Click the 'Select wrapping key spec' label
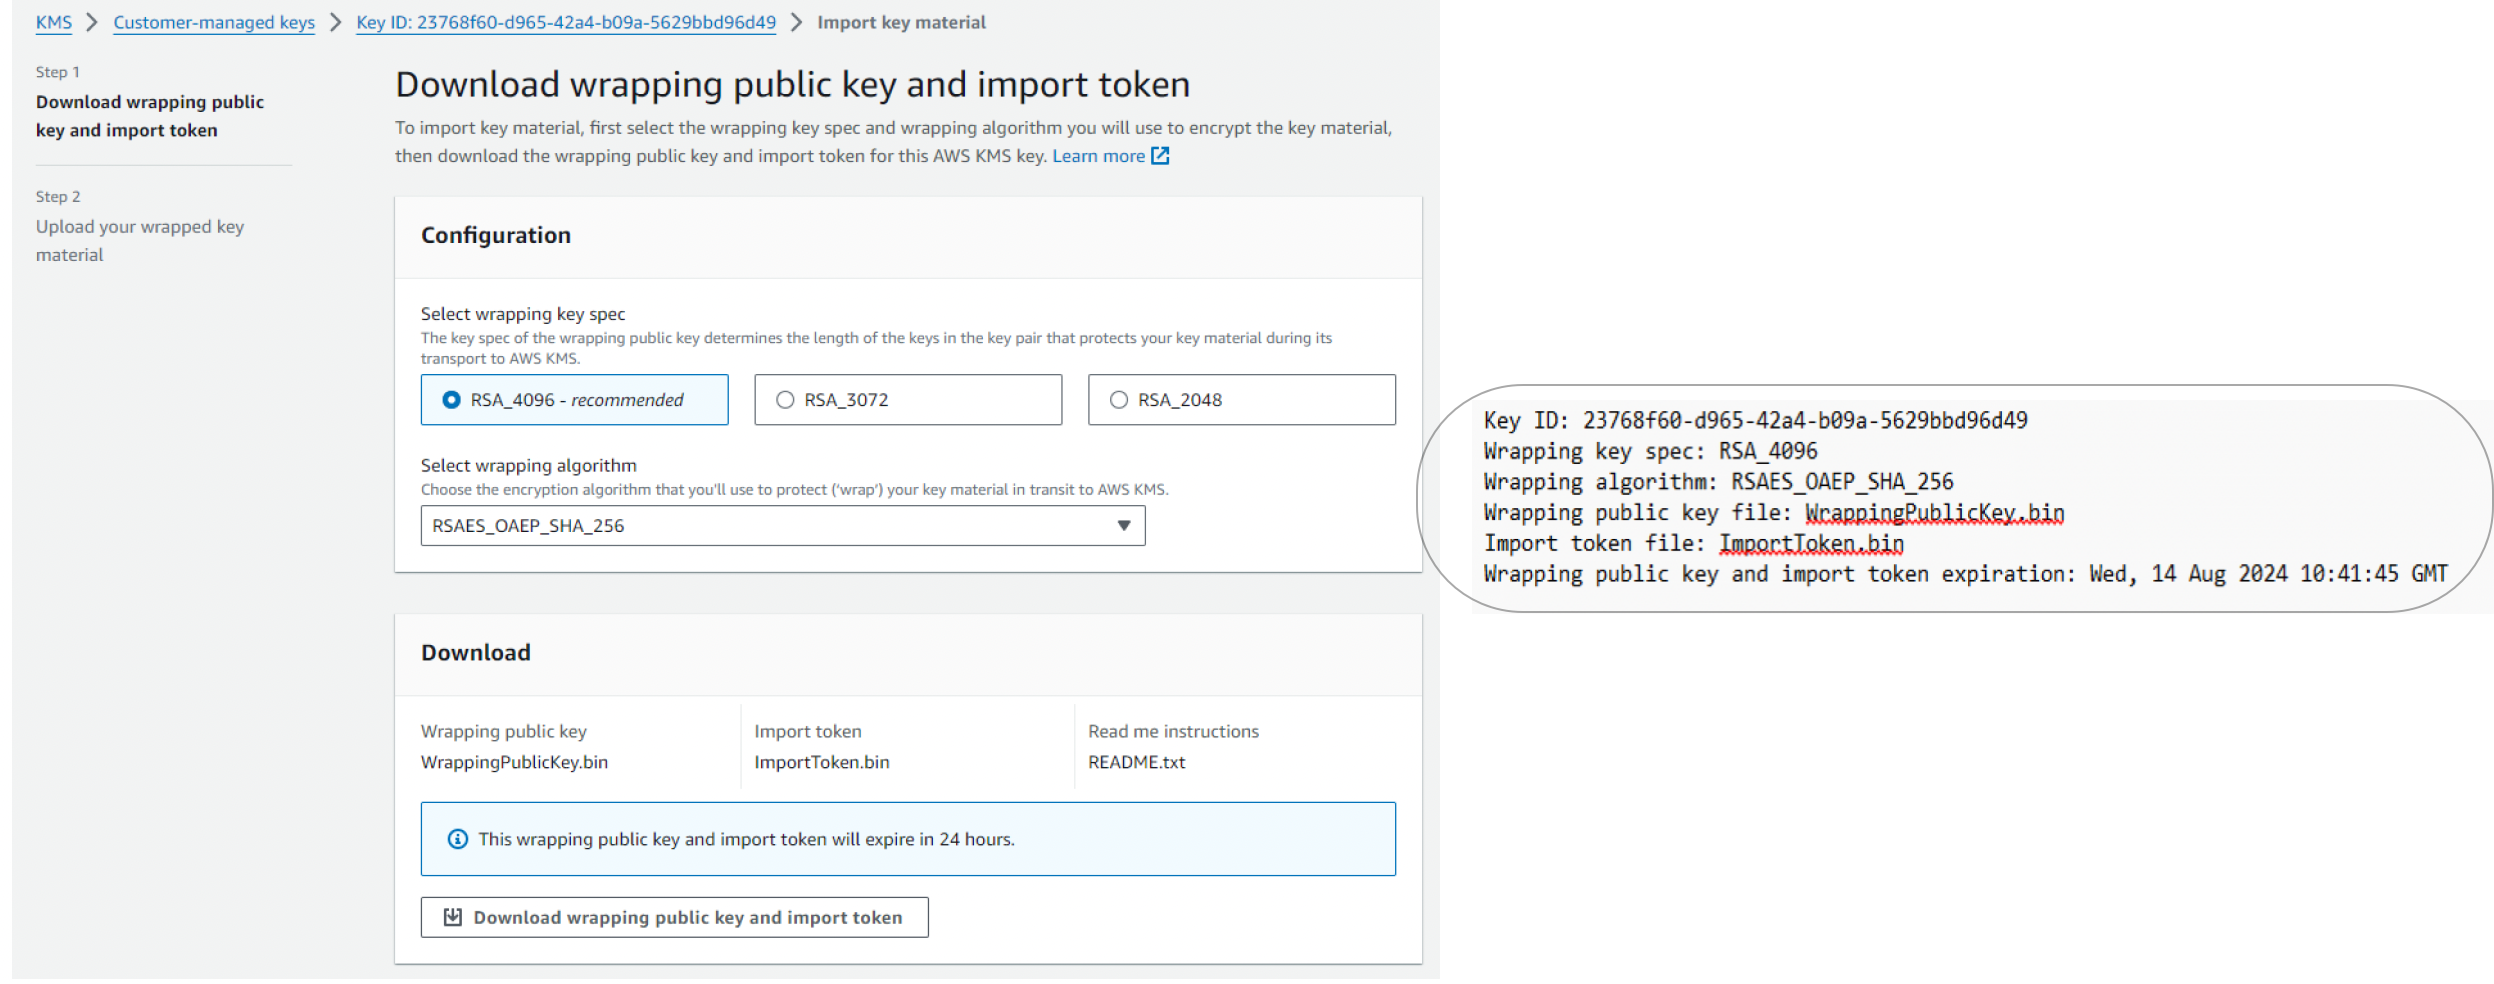The width and height of the screenshot is (2494, 984). 523,314
